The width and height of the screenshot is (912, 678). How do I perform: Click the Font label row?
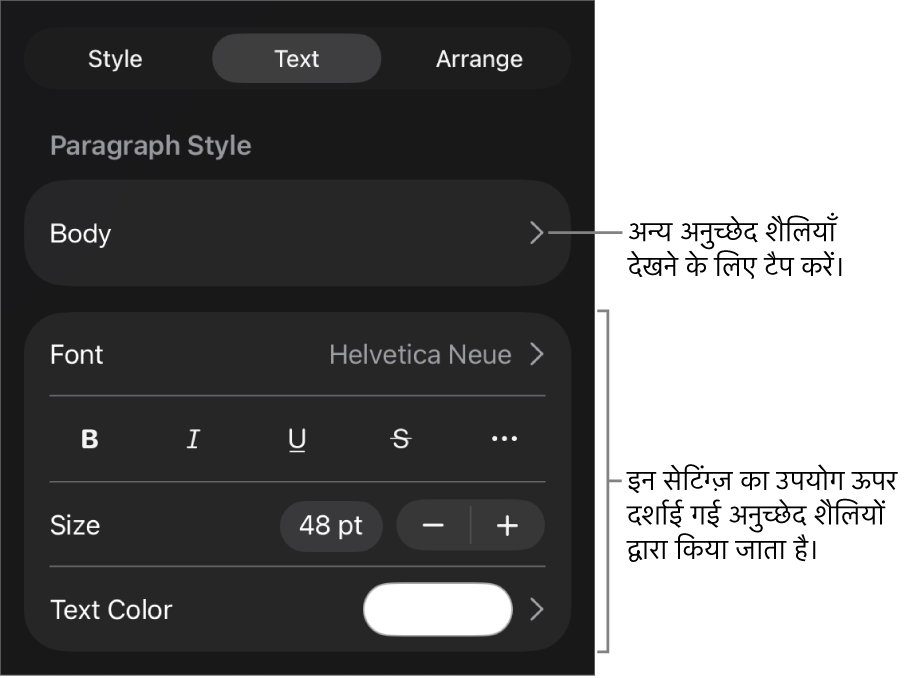77,355
